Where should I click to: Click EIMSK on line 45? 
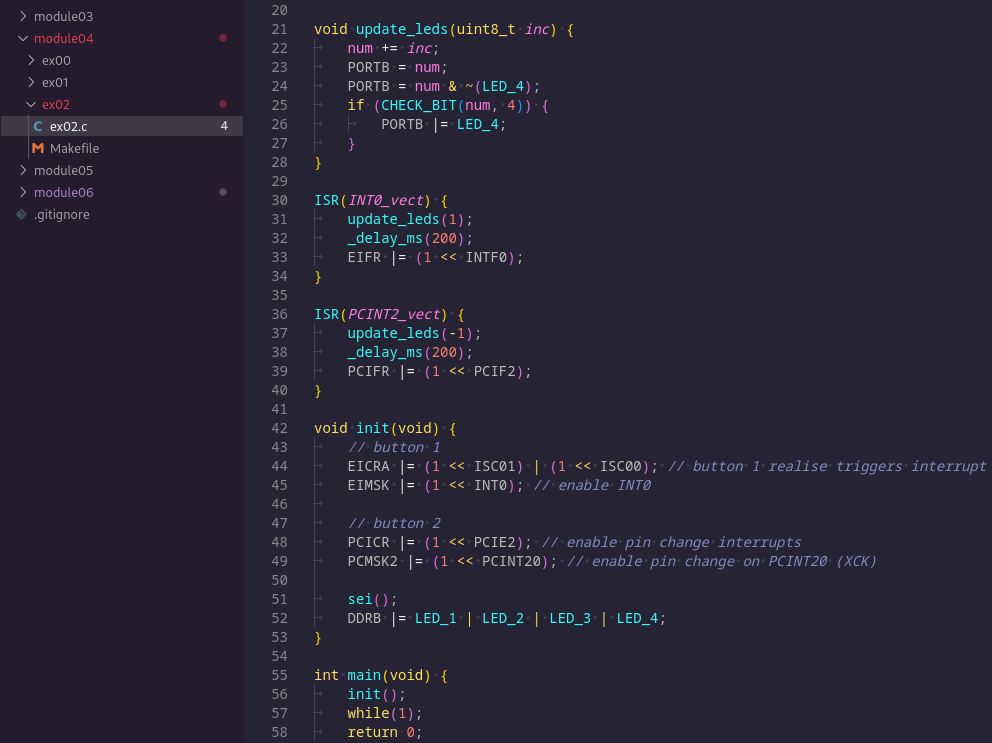(368, 485)
